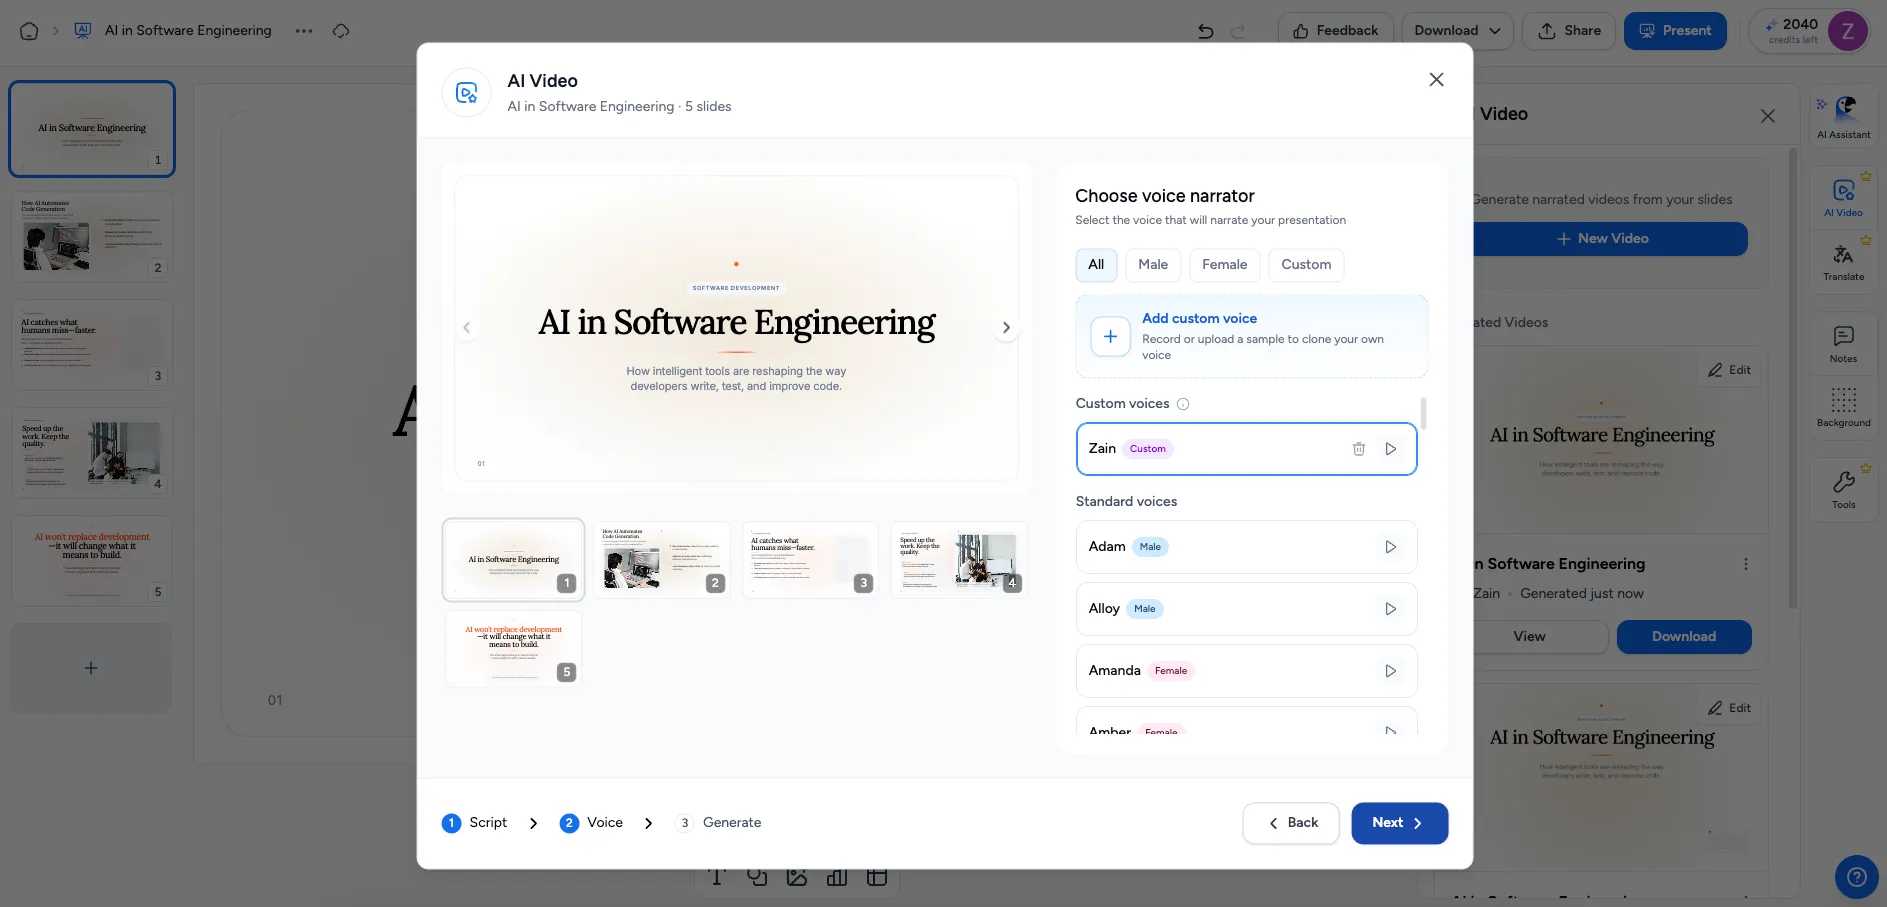Screen dimensions: 1887x907
Task: Open the generated video's three-dot options
Action: (1746, 564)
